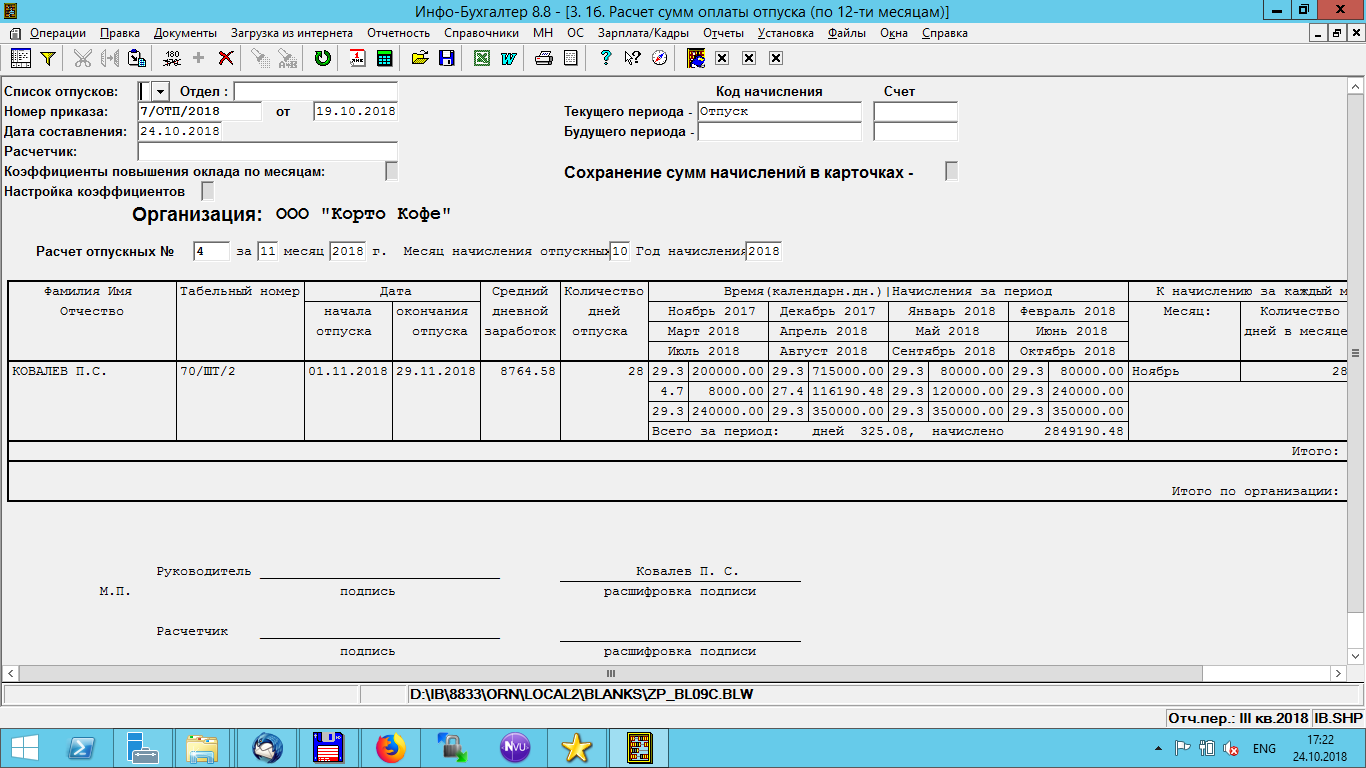This screenshot has width=1366, height=768.
Task: Open the Отчетность menu
Action: click(398, 33)
